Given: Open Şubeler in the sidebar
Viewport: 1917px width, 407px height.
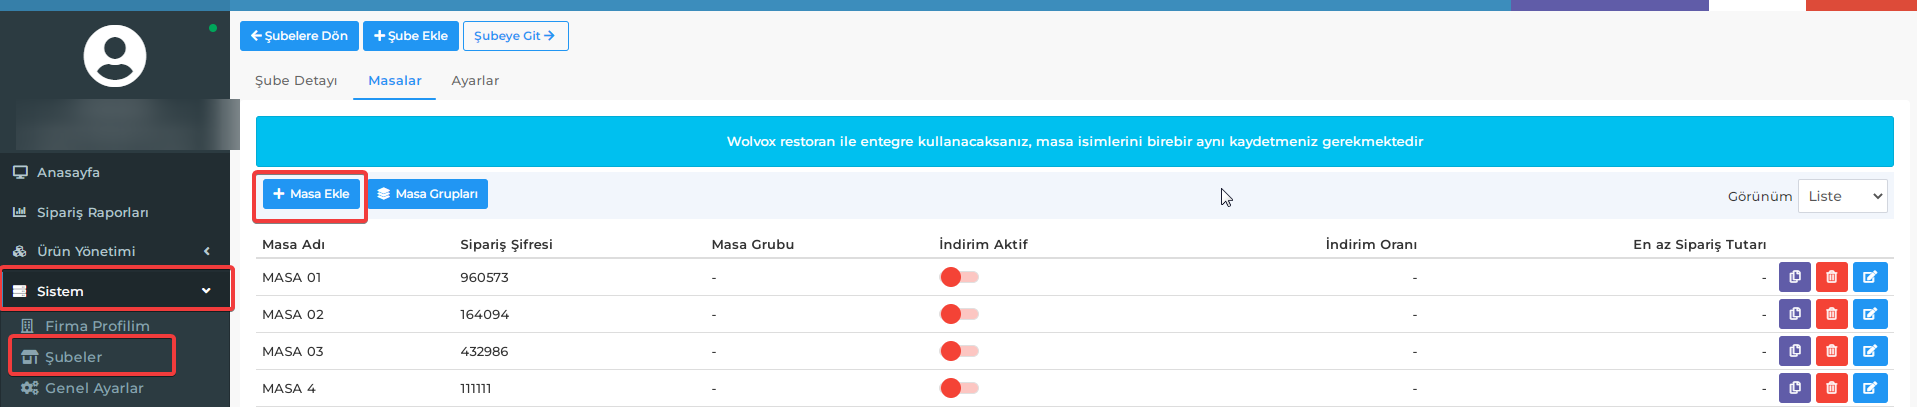Looking at the screenshot, I should pos(92,357).
